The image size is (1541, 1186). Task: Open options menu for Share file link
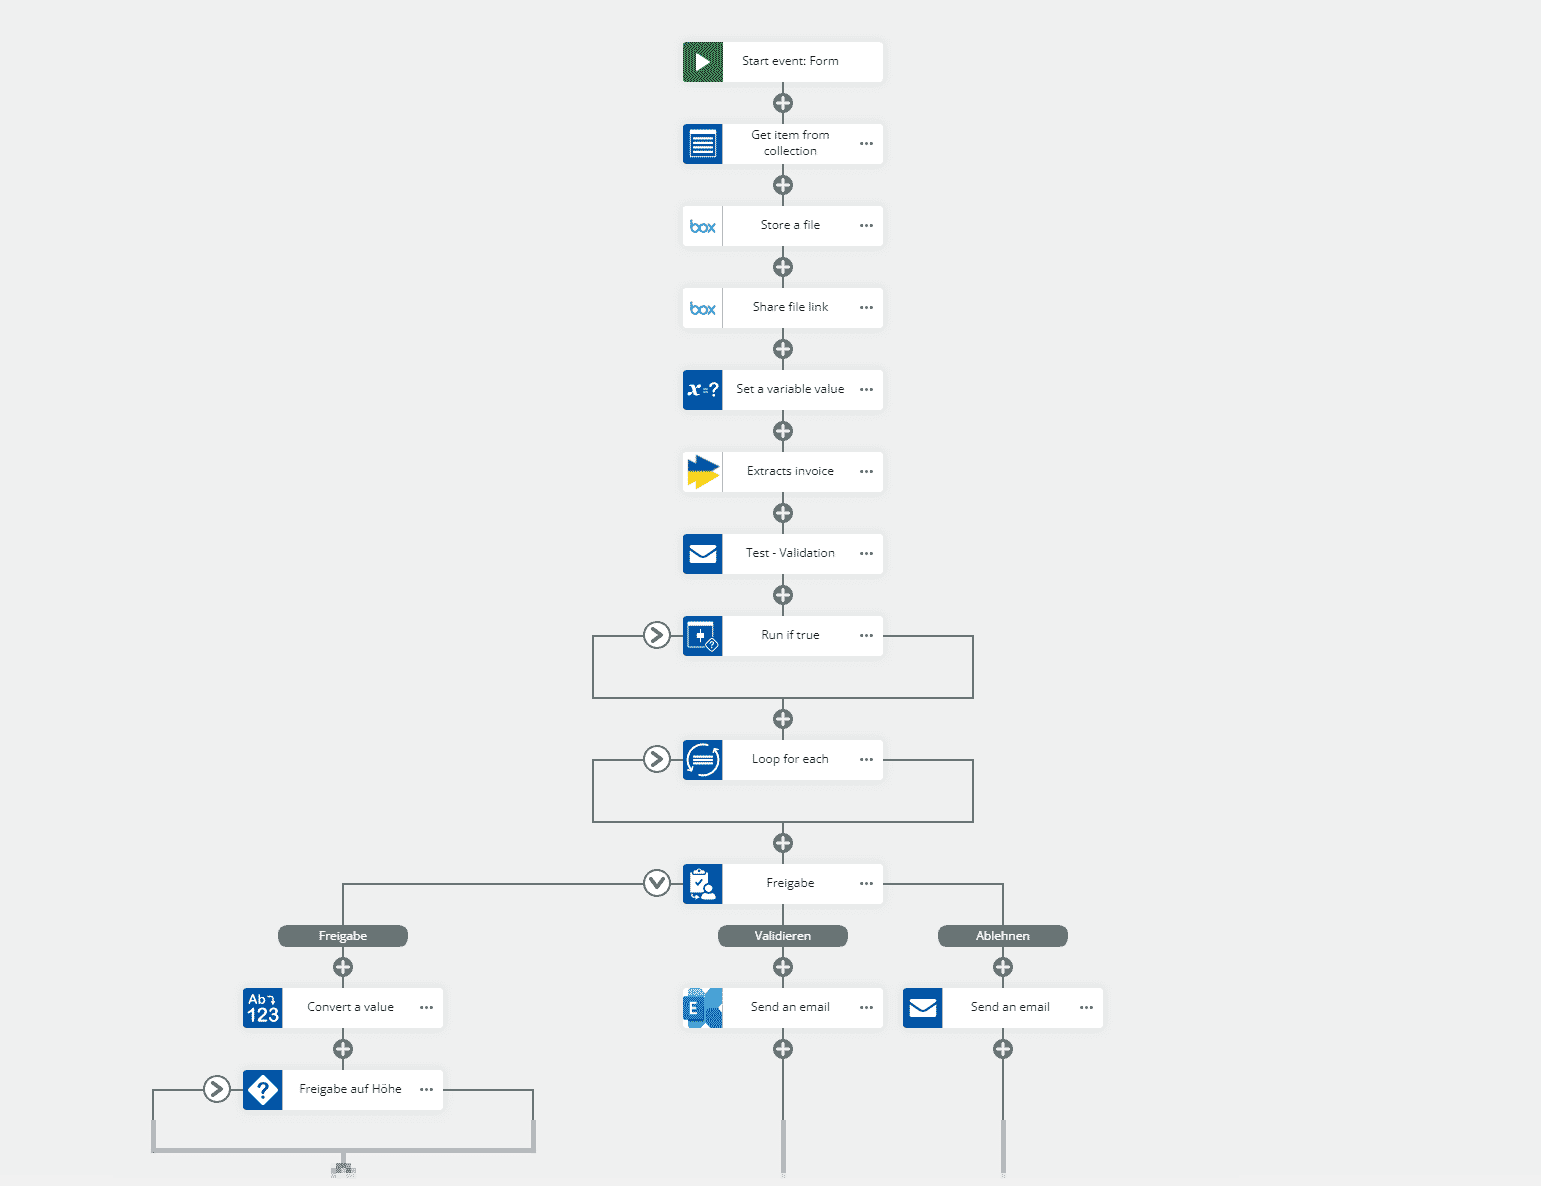(866, 308)
